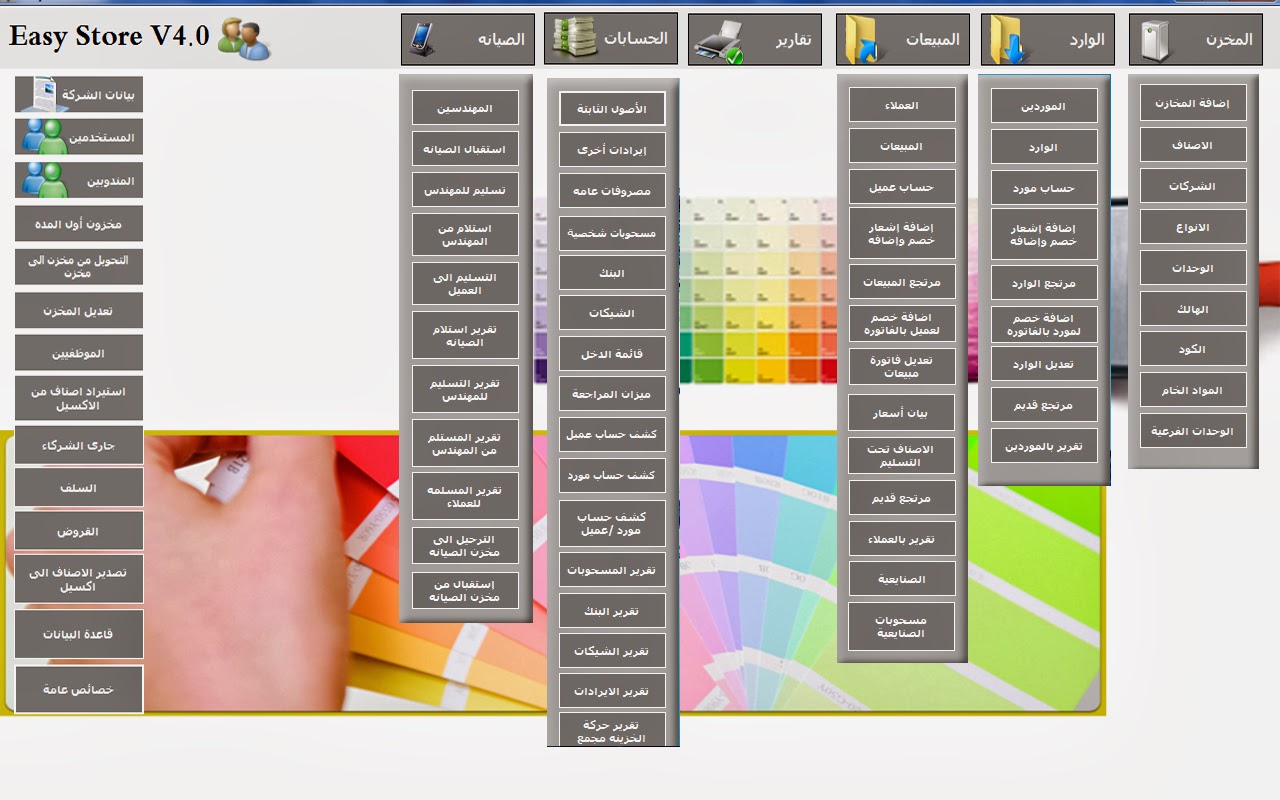Select الشركات in المخزن menu
The height and width of the screenshot is (800, 1280).
1193,185
